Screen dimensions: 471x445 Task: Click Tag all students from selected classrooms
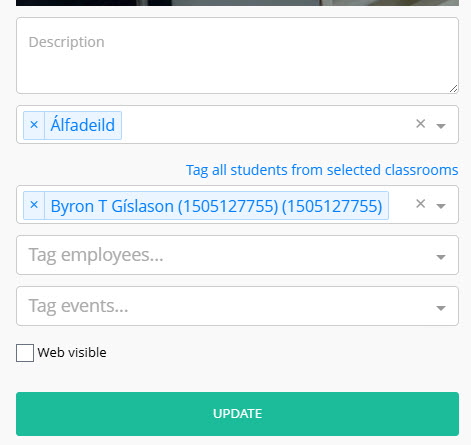pyautogui.click(x=322, y=170)
